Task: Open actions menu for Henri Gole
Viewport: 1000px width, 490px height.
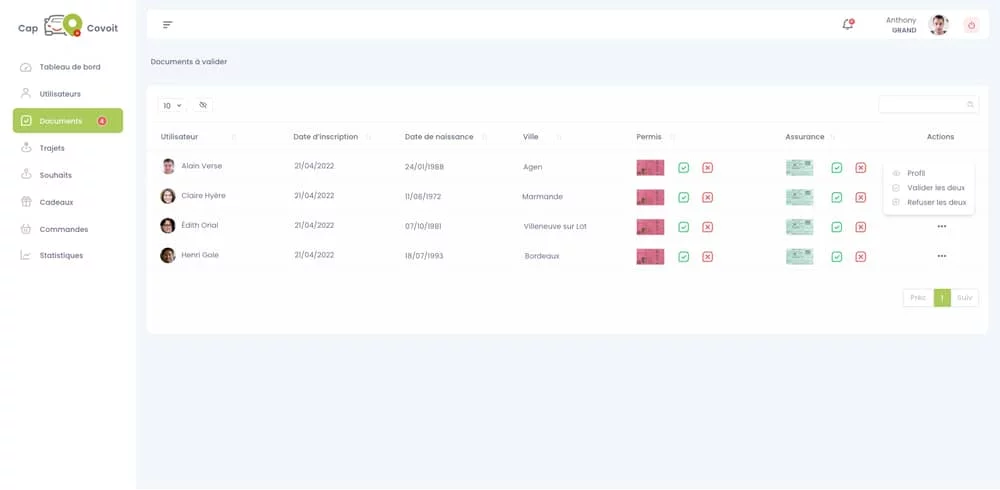Action: click(941, 256)
